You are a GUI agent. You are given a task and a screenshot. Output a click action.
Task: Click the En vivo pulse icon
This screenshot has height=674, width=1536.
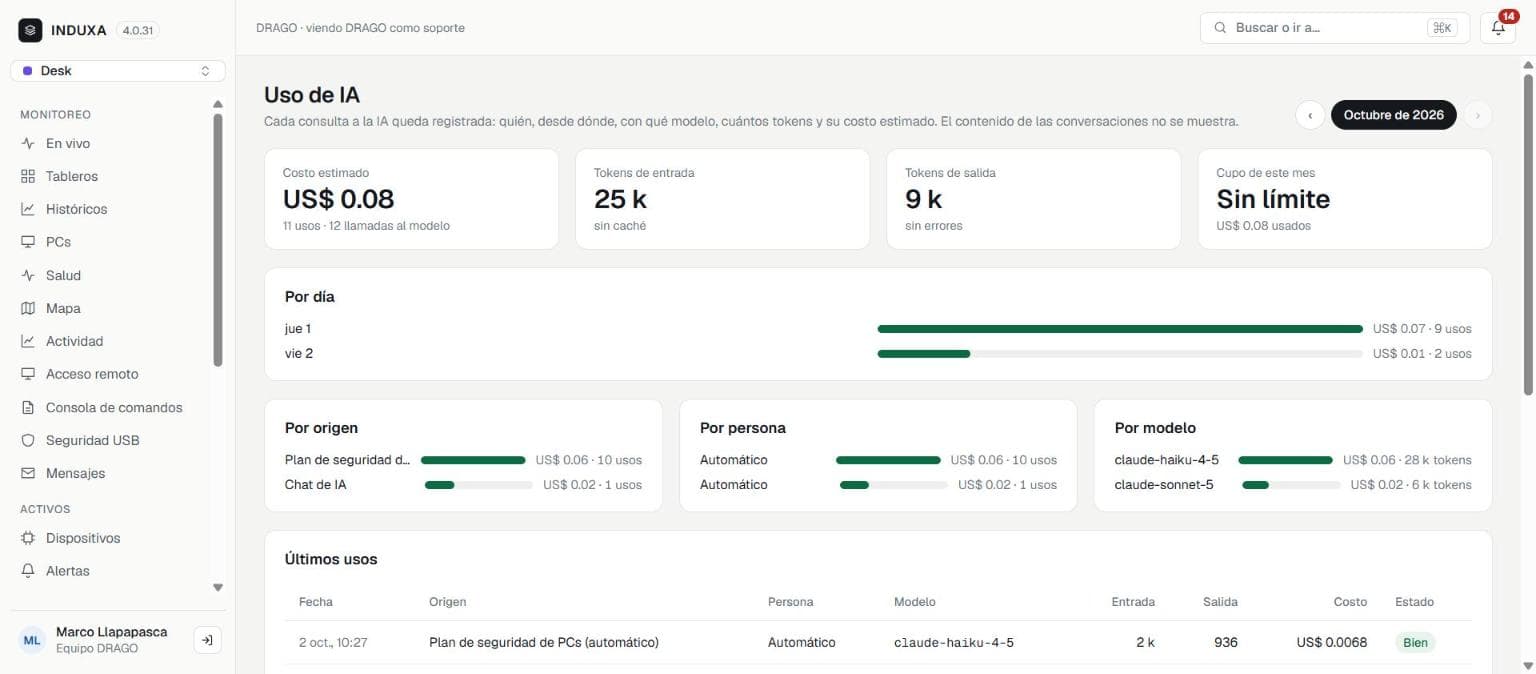click(x=28, y=144)
